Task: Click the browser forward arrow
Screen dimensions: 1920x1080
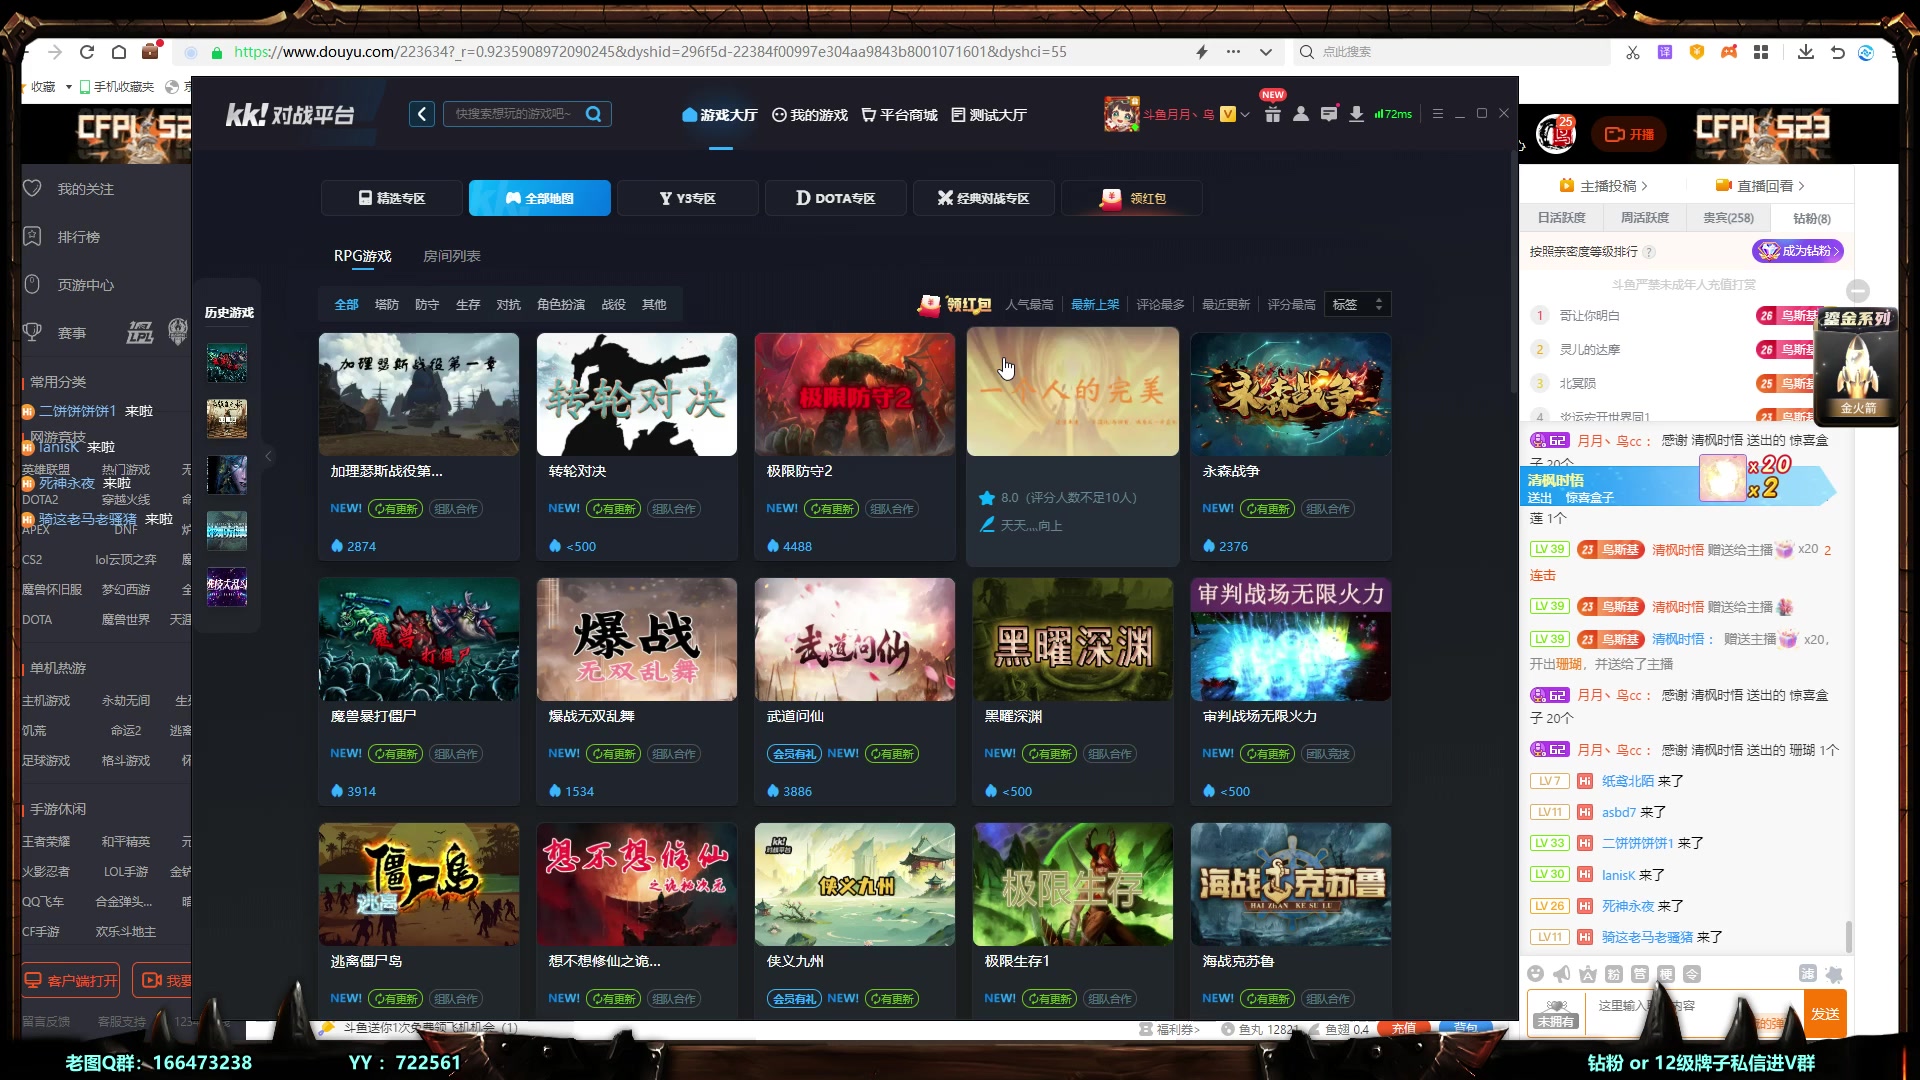Action: point(55,52)
